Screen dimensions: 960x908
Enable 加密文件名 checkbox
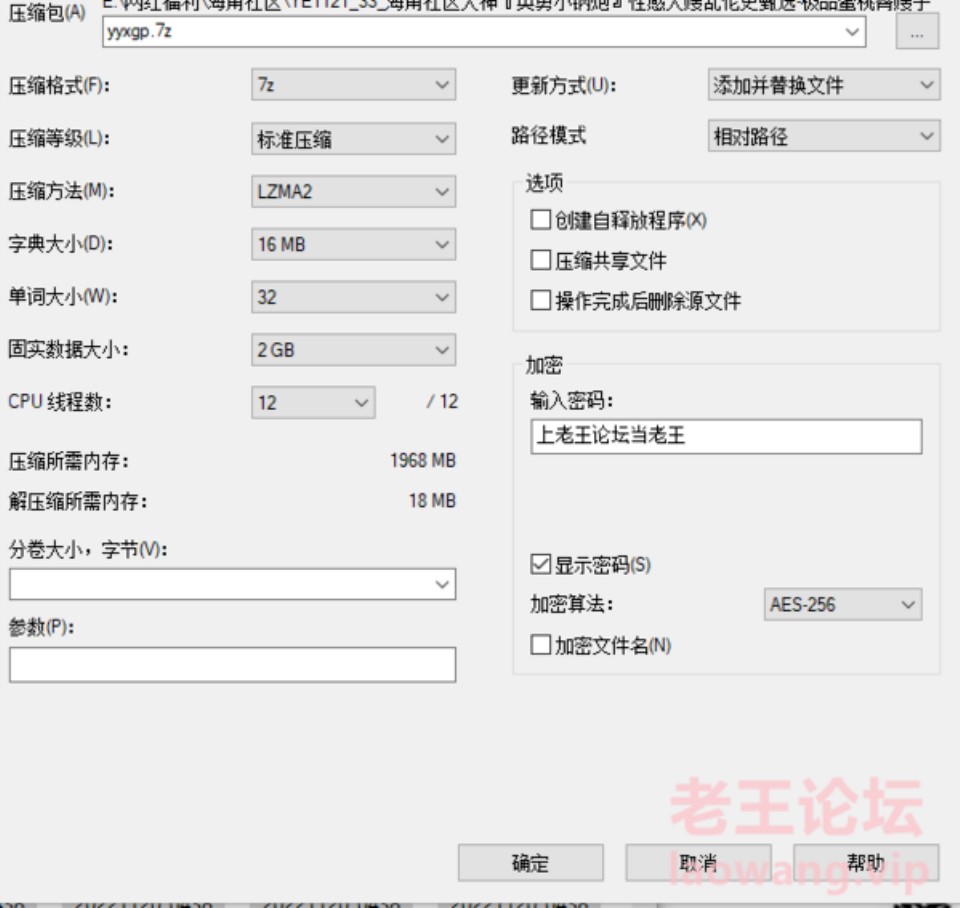pos(541,645)
